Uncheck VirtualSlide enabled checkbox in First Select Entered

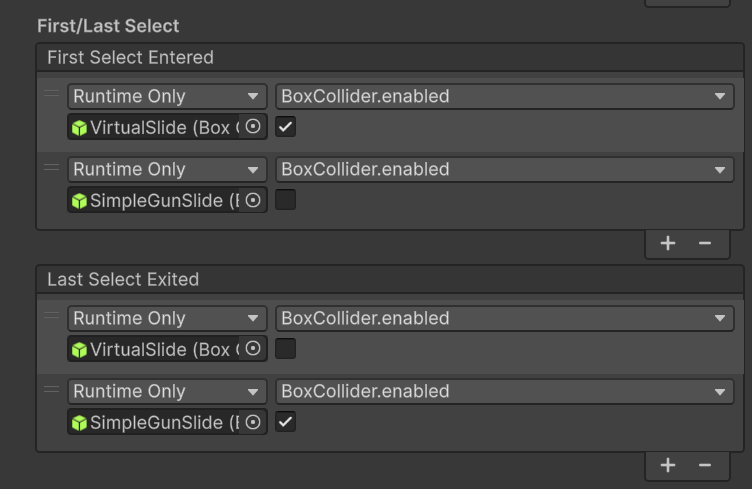286,127
